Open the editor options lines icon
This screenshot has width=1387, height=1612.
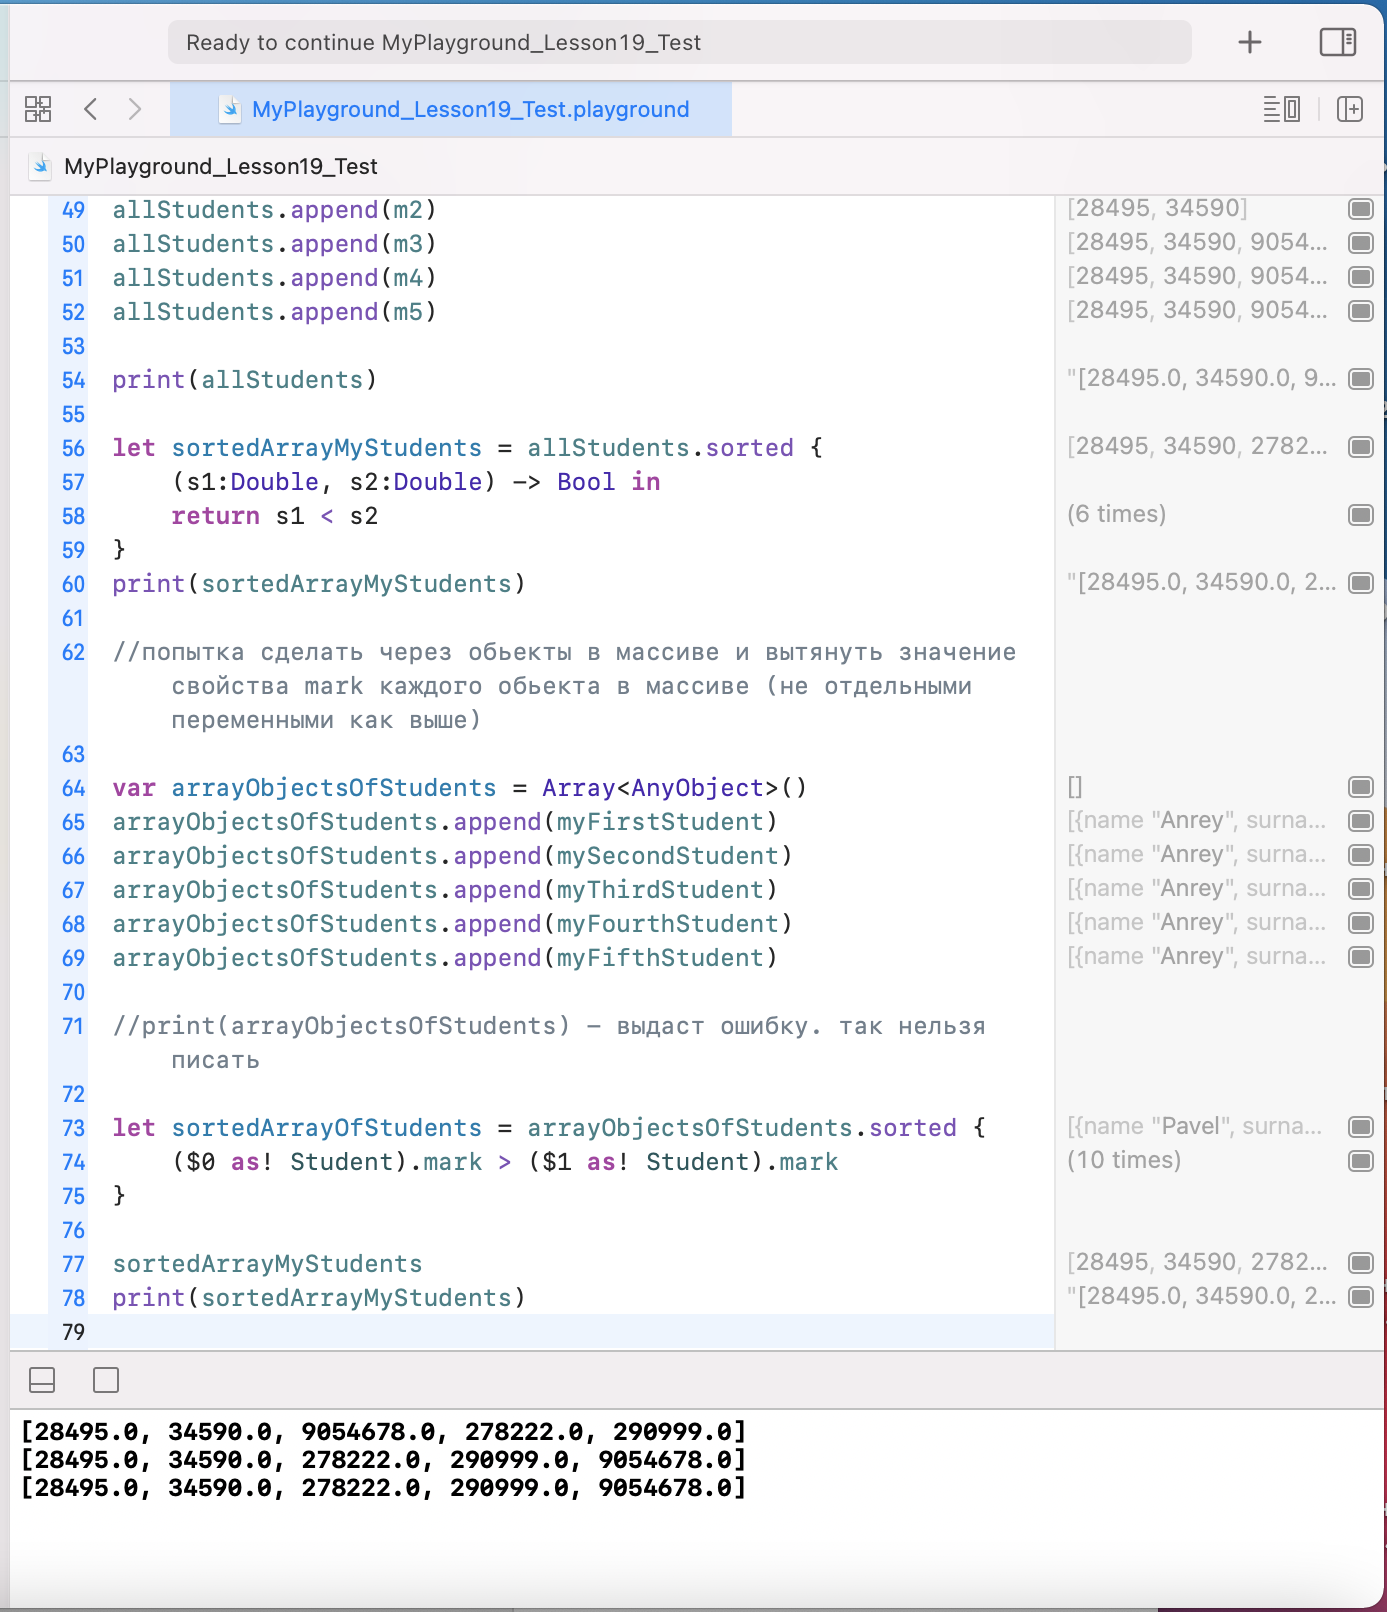point(1282,109)
